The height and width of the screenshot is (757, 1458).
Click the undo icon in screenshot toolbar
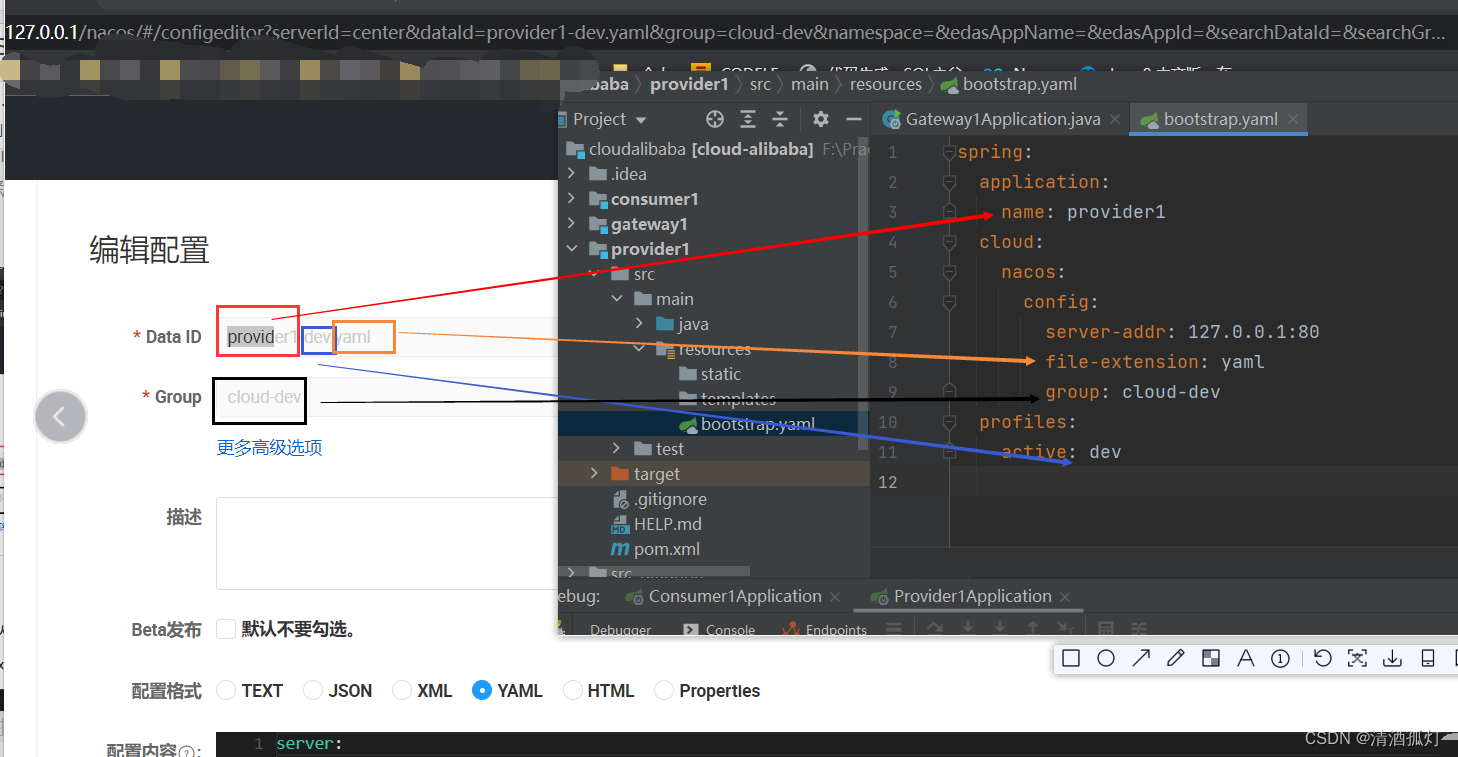coord(1322,658)
